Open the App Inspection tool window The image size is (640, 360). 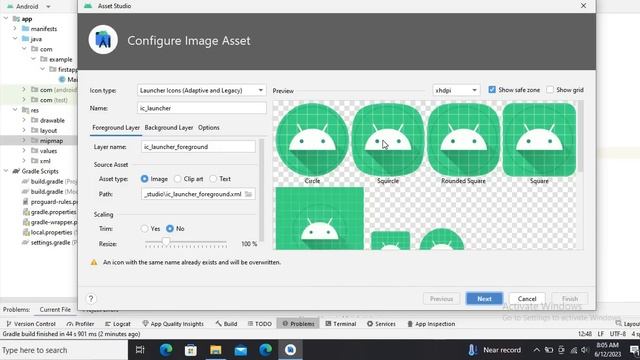point(431,324)
